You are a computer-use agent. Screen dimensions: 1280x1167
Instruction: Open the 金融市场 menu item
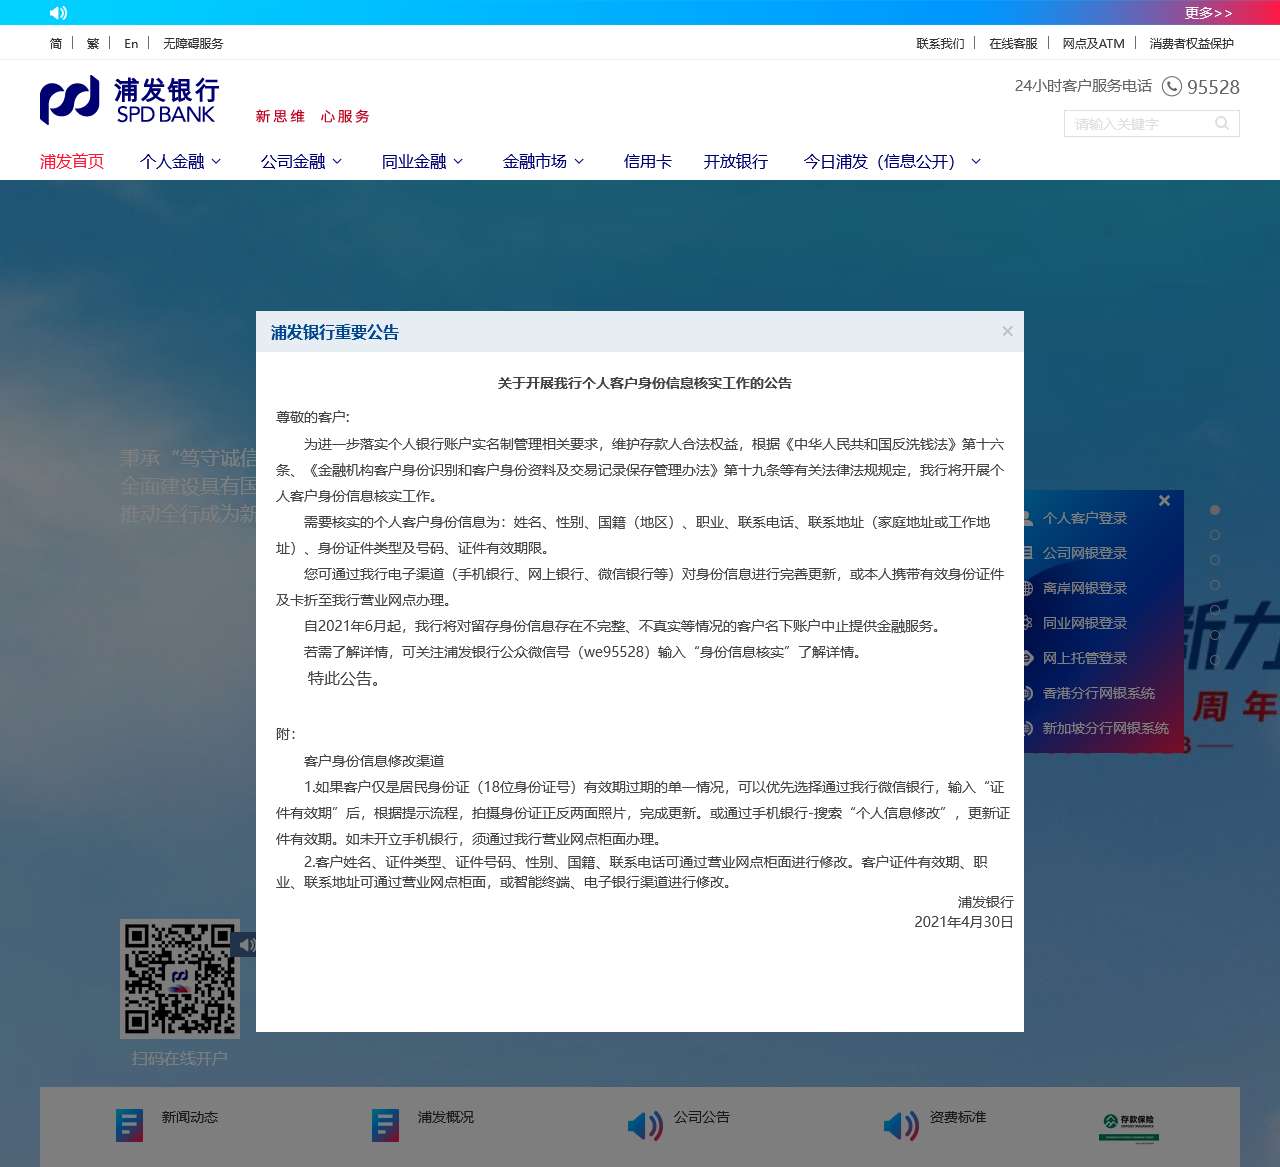535,162
